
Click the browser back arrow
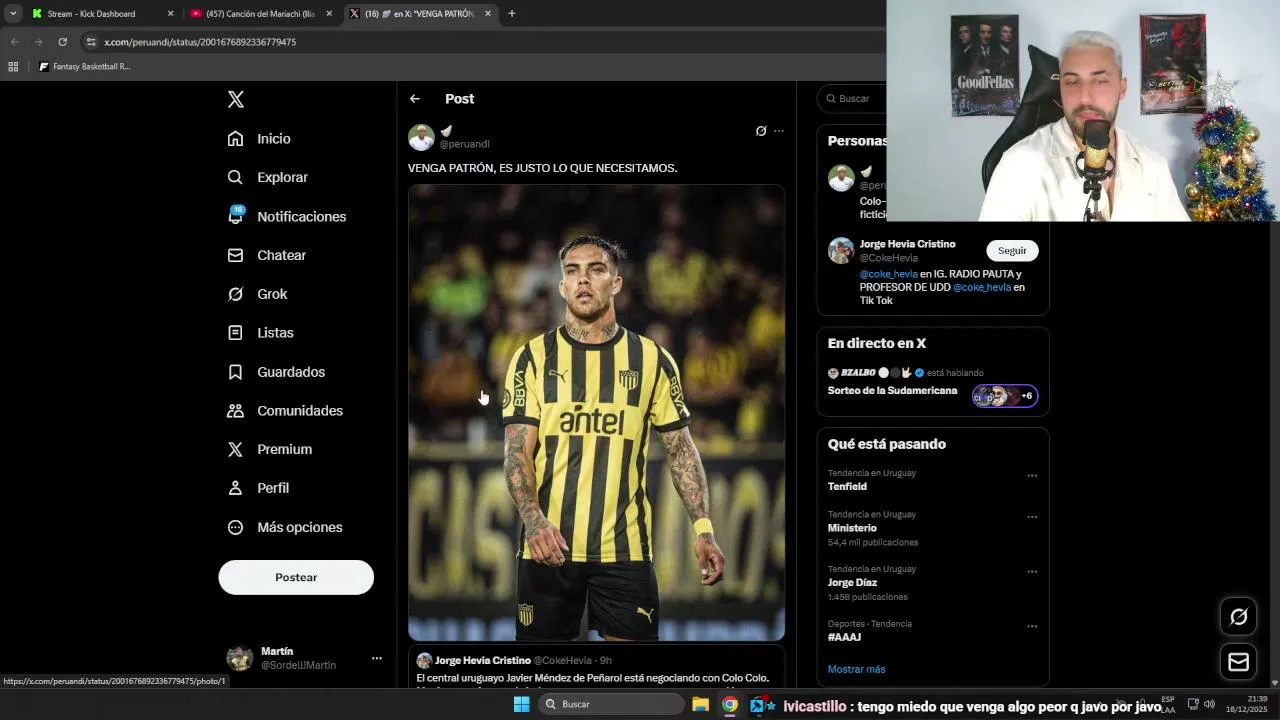[14, 42]
